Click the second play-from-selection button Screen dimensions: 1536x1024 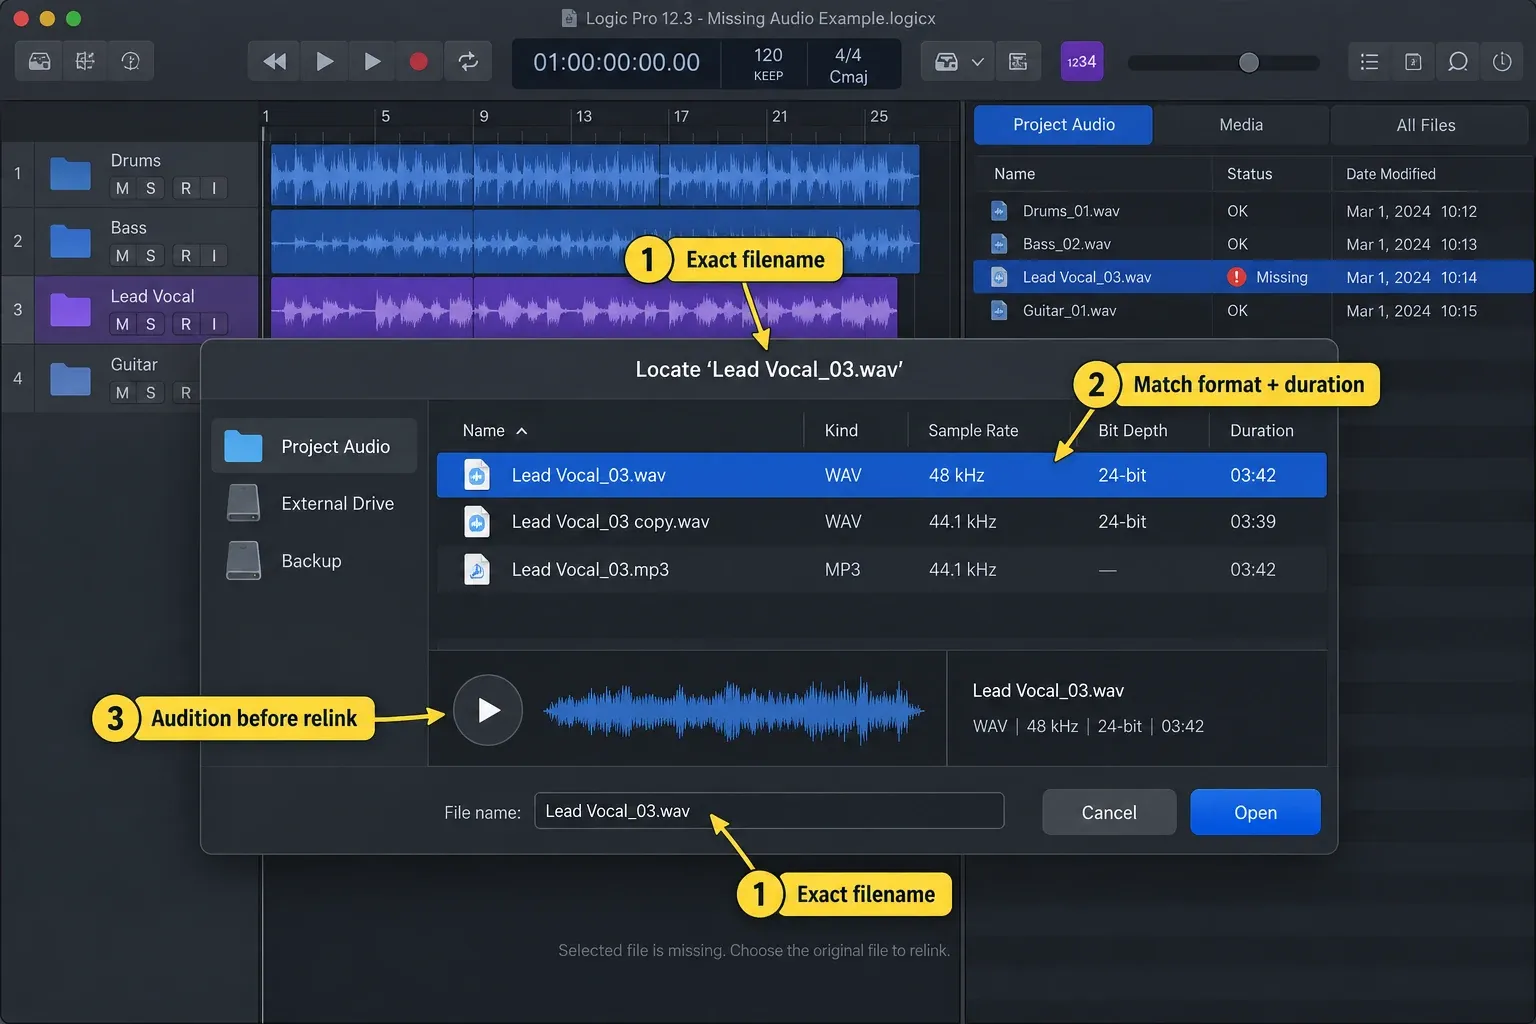372,61
